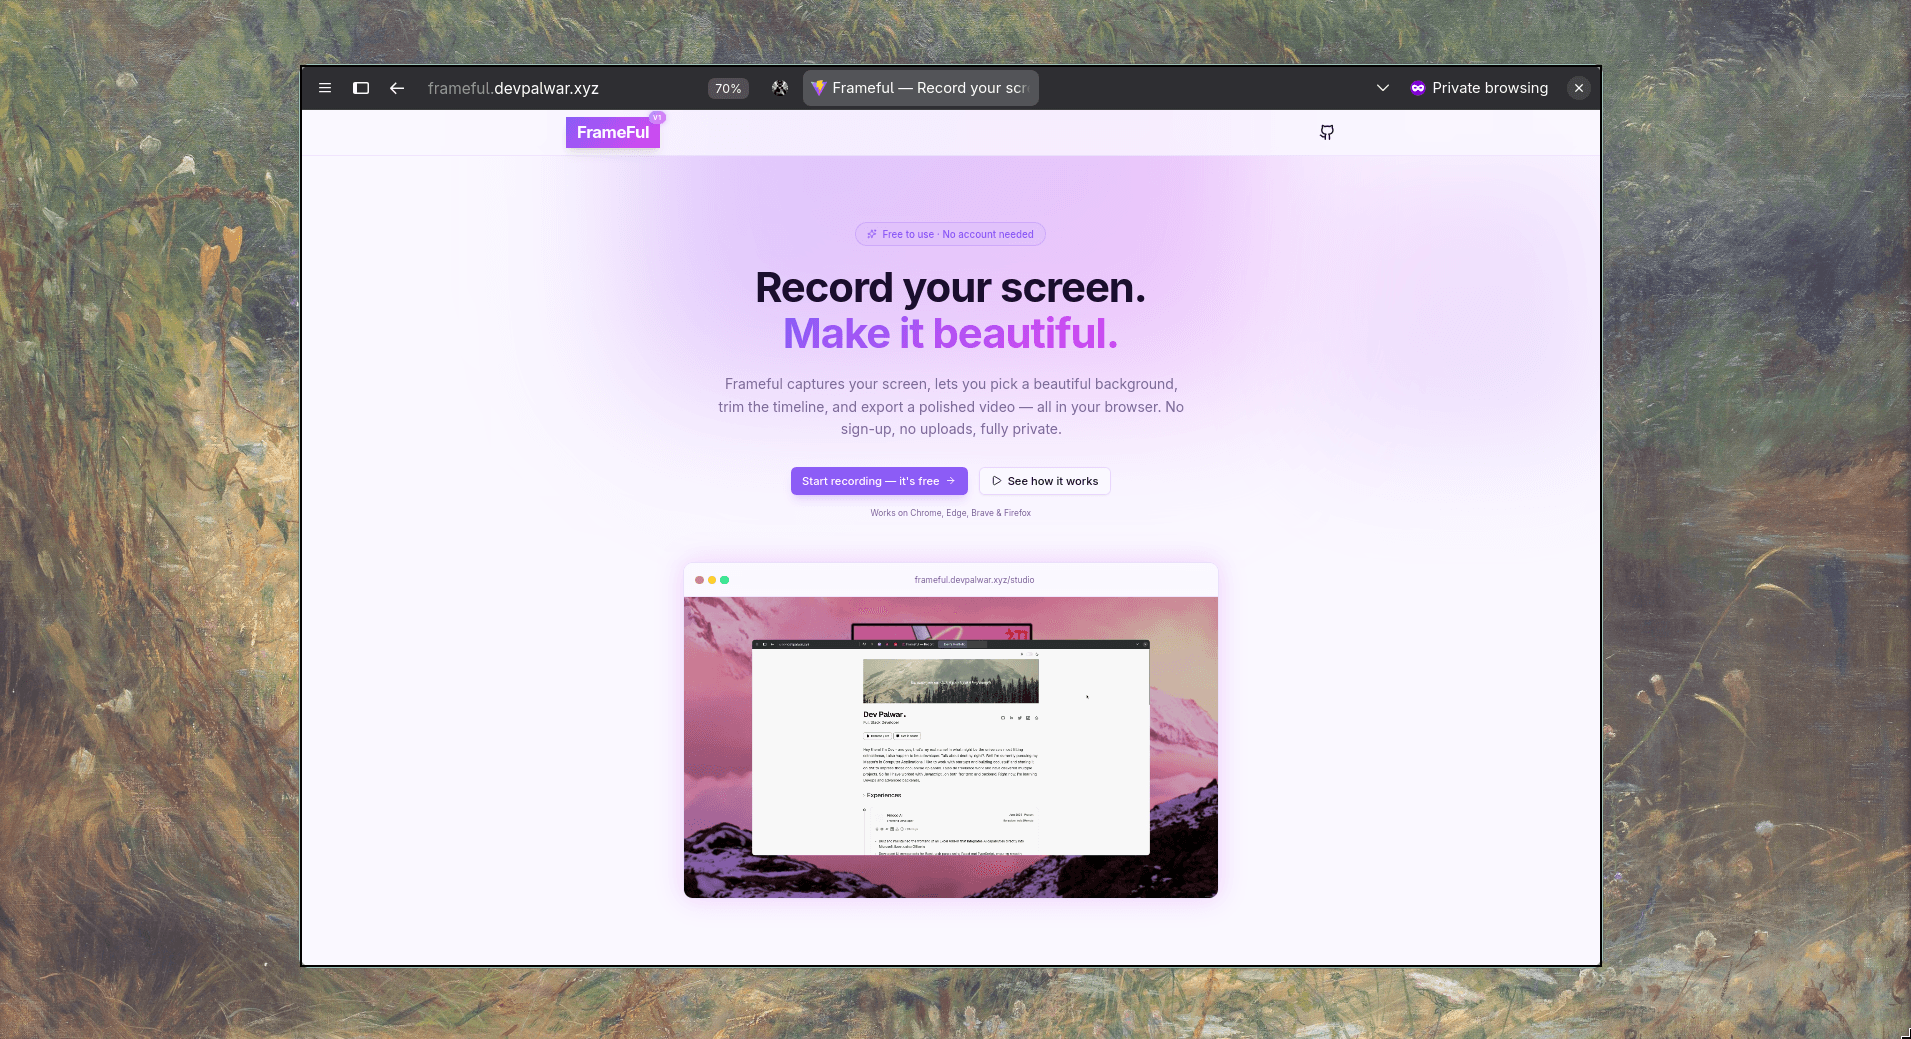
Task: Open the hamburger menu in the browser toolbar
Action: pyautogui.click(x=325, y=88)
